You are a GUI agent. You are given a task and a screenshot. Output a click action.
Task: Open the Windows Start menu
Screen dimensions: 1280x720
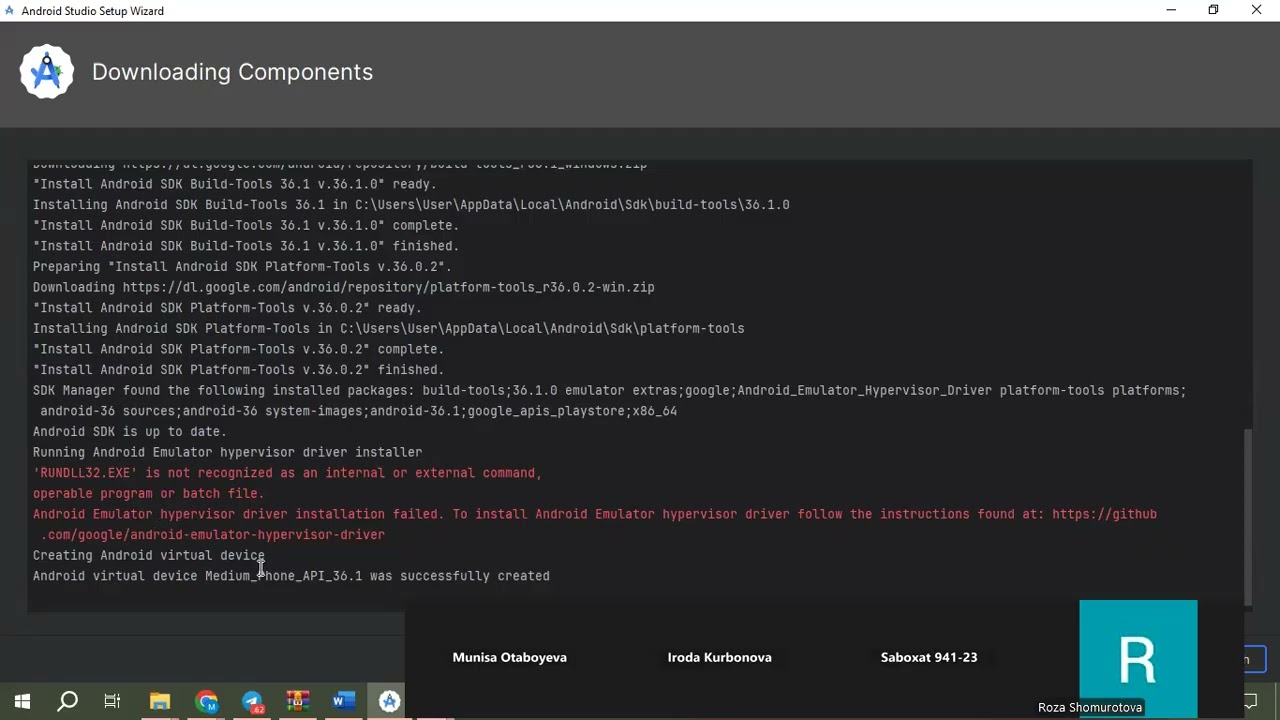[x=22, y=701]
